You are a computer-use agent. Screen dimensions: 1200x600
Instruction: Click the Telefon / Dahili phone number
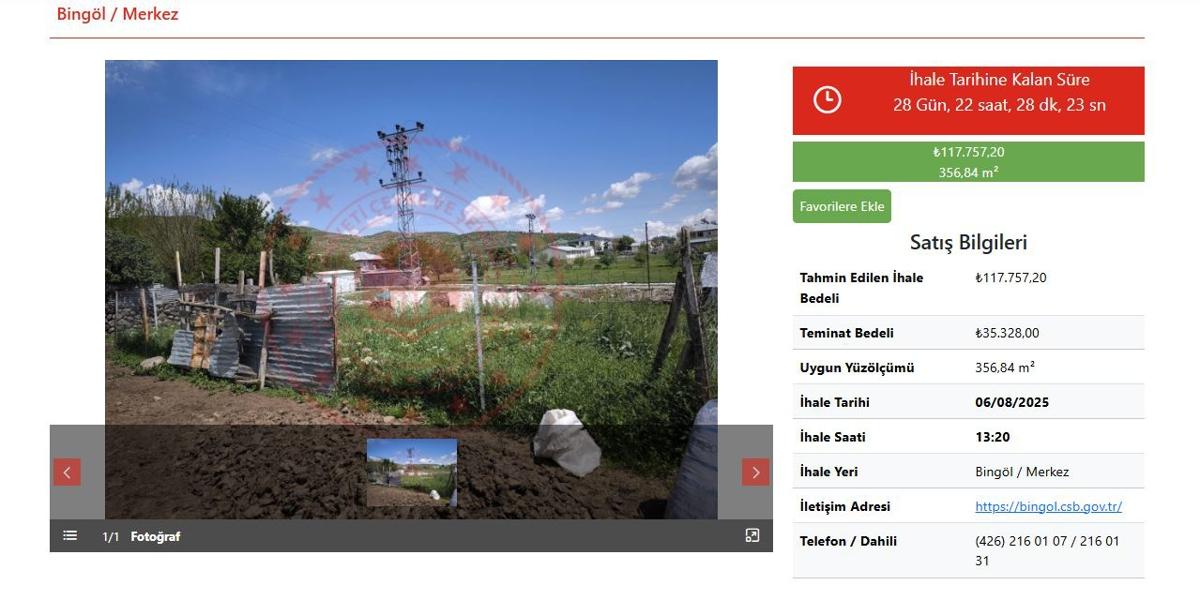1048,551
